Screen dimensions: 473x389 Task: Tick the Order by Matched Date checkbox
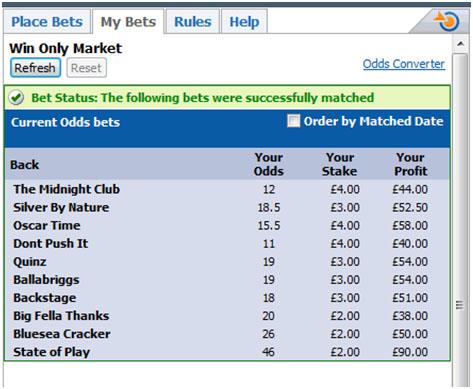click(293, 121)
